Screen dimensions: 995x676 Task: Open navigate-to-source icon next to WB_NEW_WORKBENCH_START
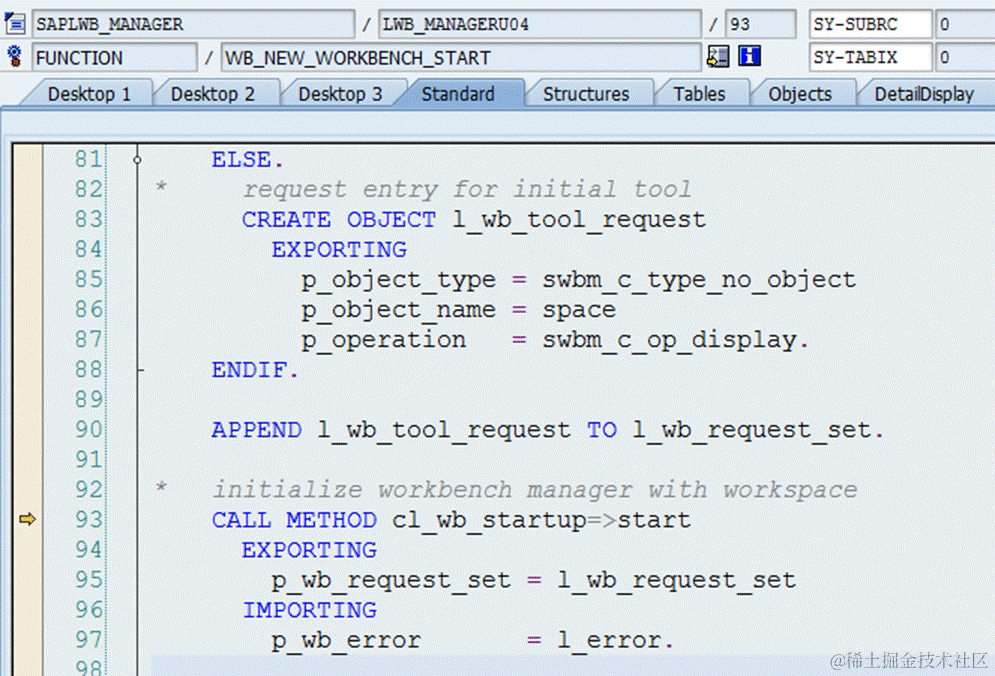click(x=718, y=56)
